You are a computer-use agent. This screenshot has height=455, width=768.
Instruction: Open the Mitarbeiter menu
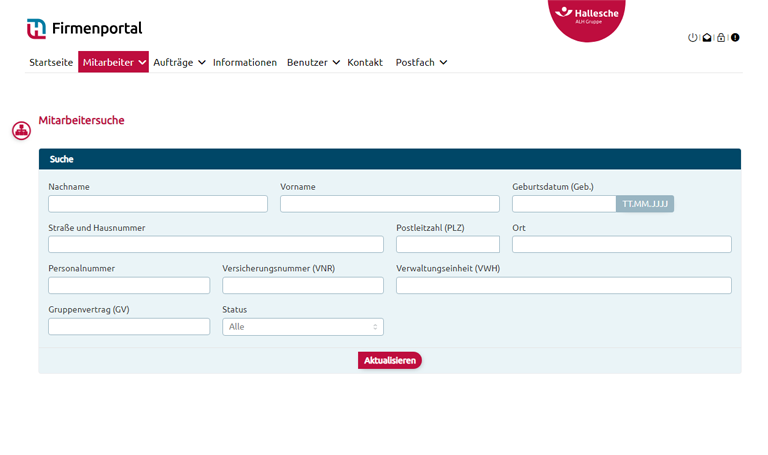114,62
